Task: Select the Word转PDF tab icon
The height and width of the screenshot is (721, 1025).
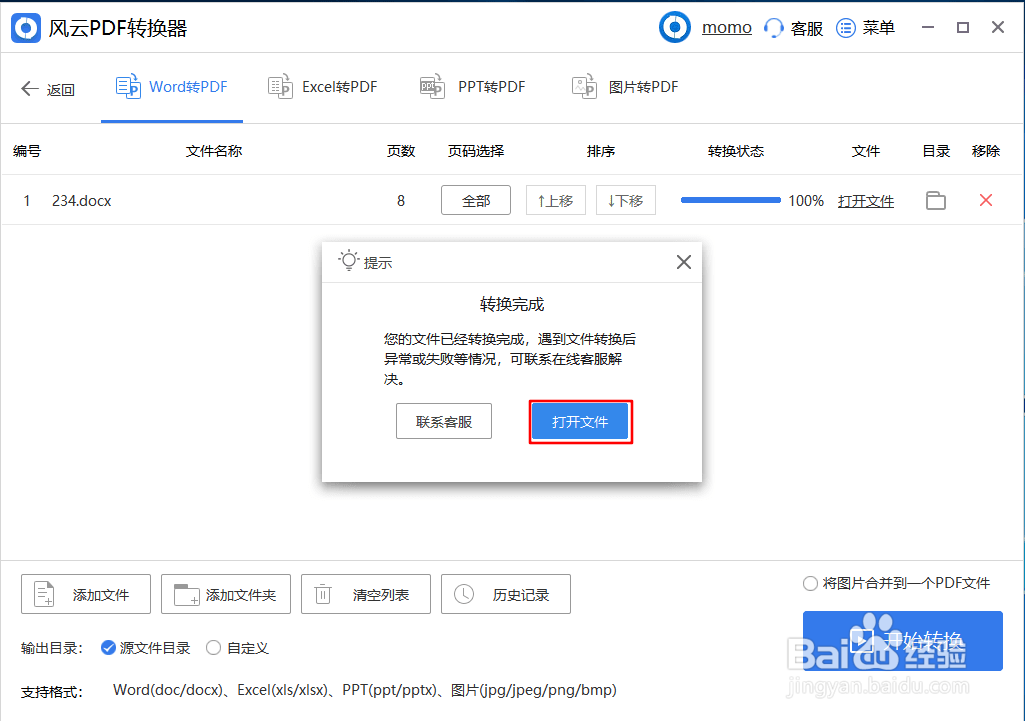Action: (x=128, y=86)
